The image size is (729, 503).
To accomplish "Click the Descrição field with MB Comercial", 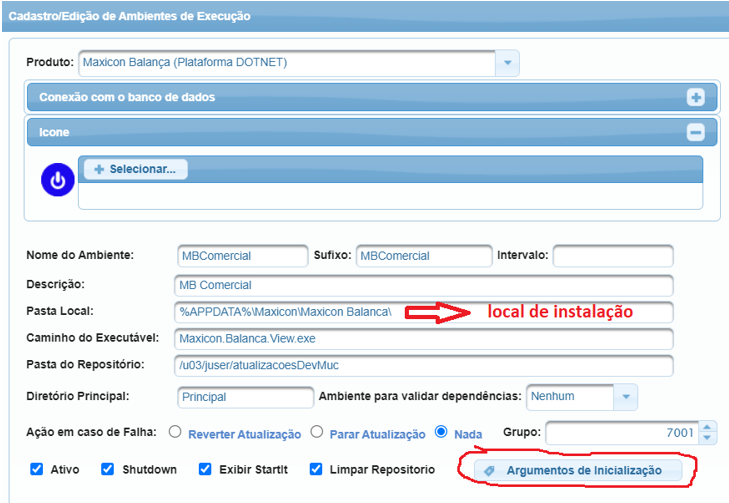I will 424,285.
